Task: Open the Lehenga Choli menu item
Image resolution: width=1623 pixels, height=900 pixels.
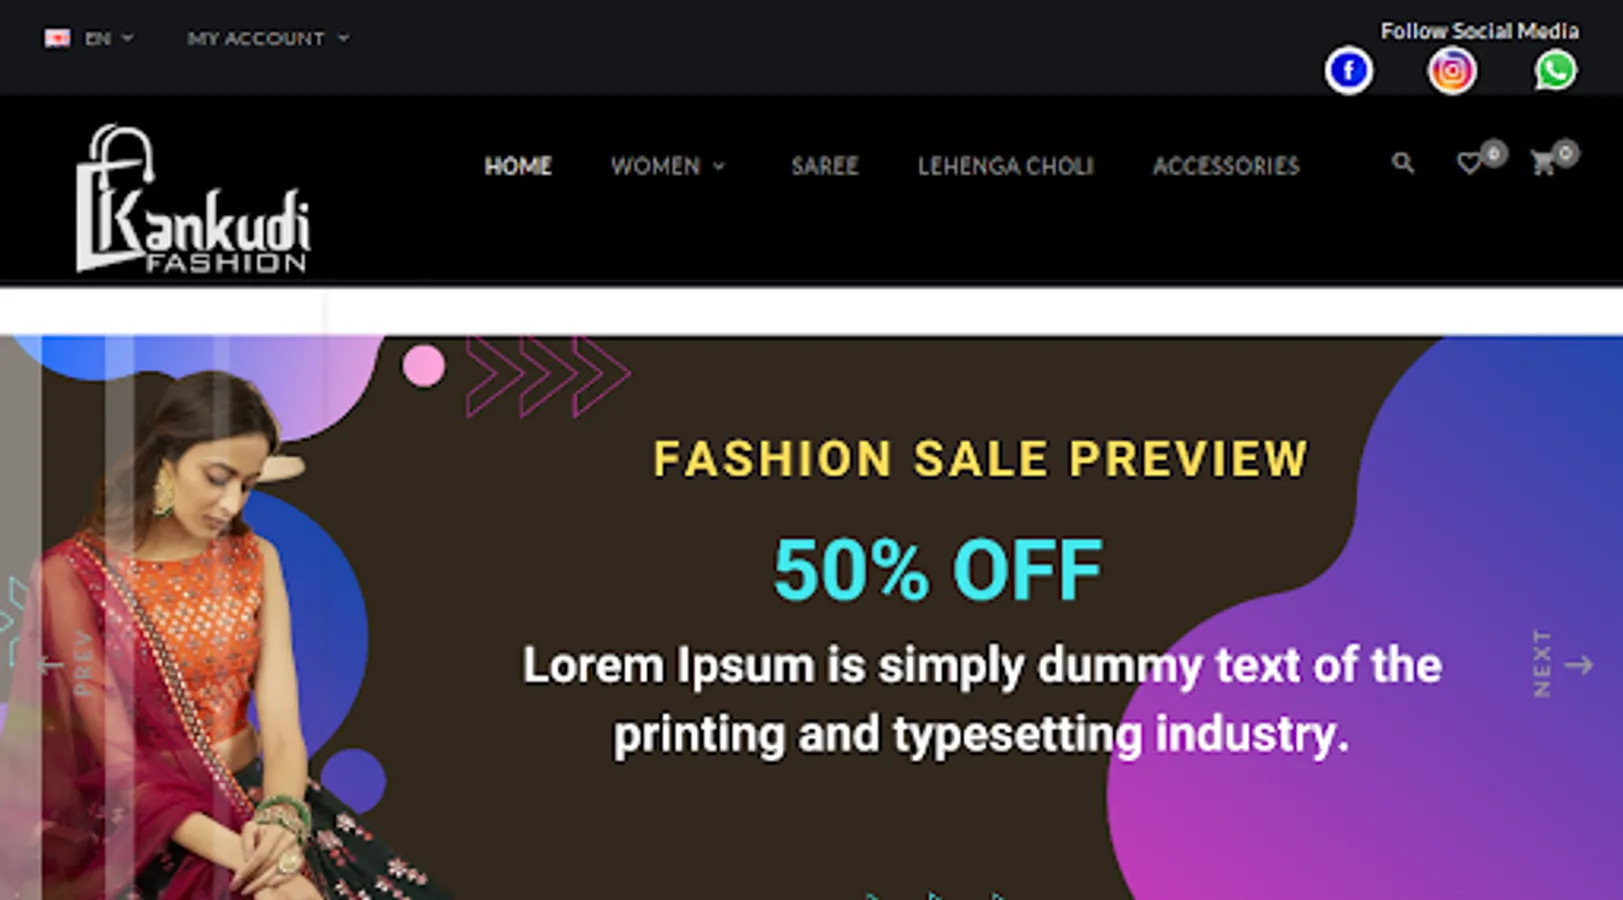Action: [x=1006, y=166]
